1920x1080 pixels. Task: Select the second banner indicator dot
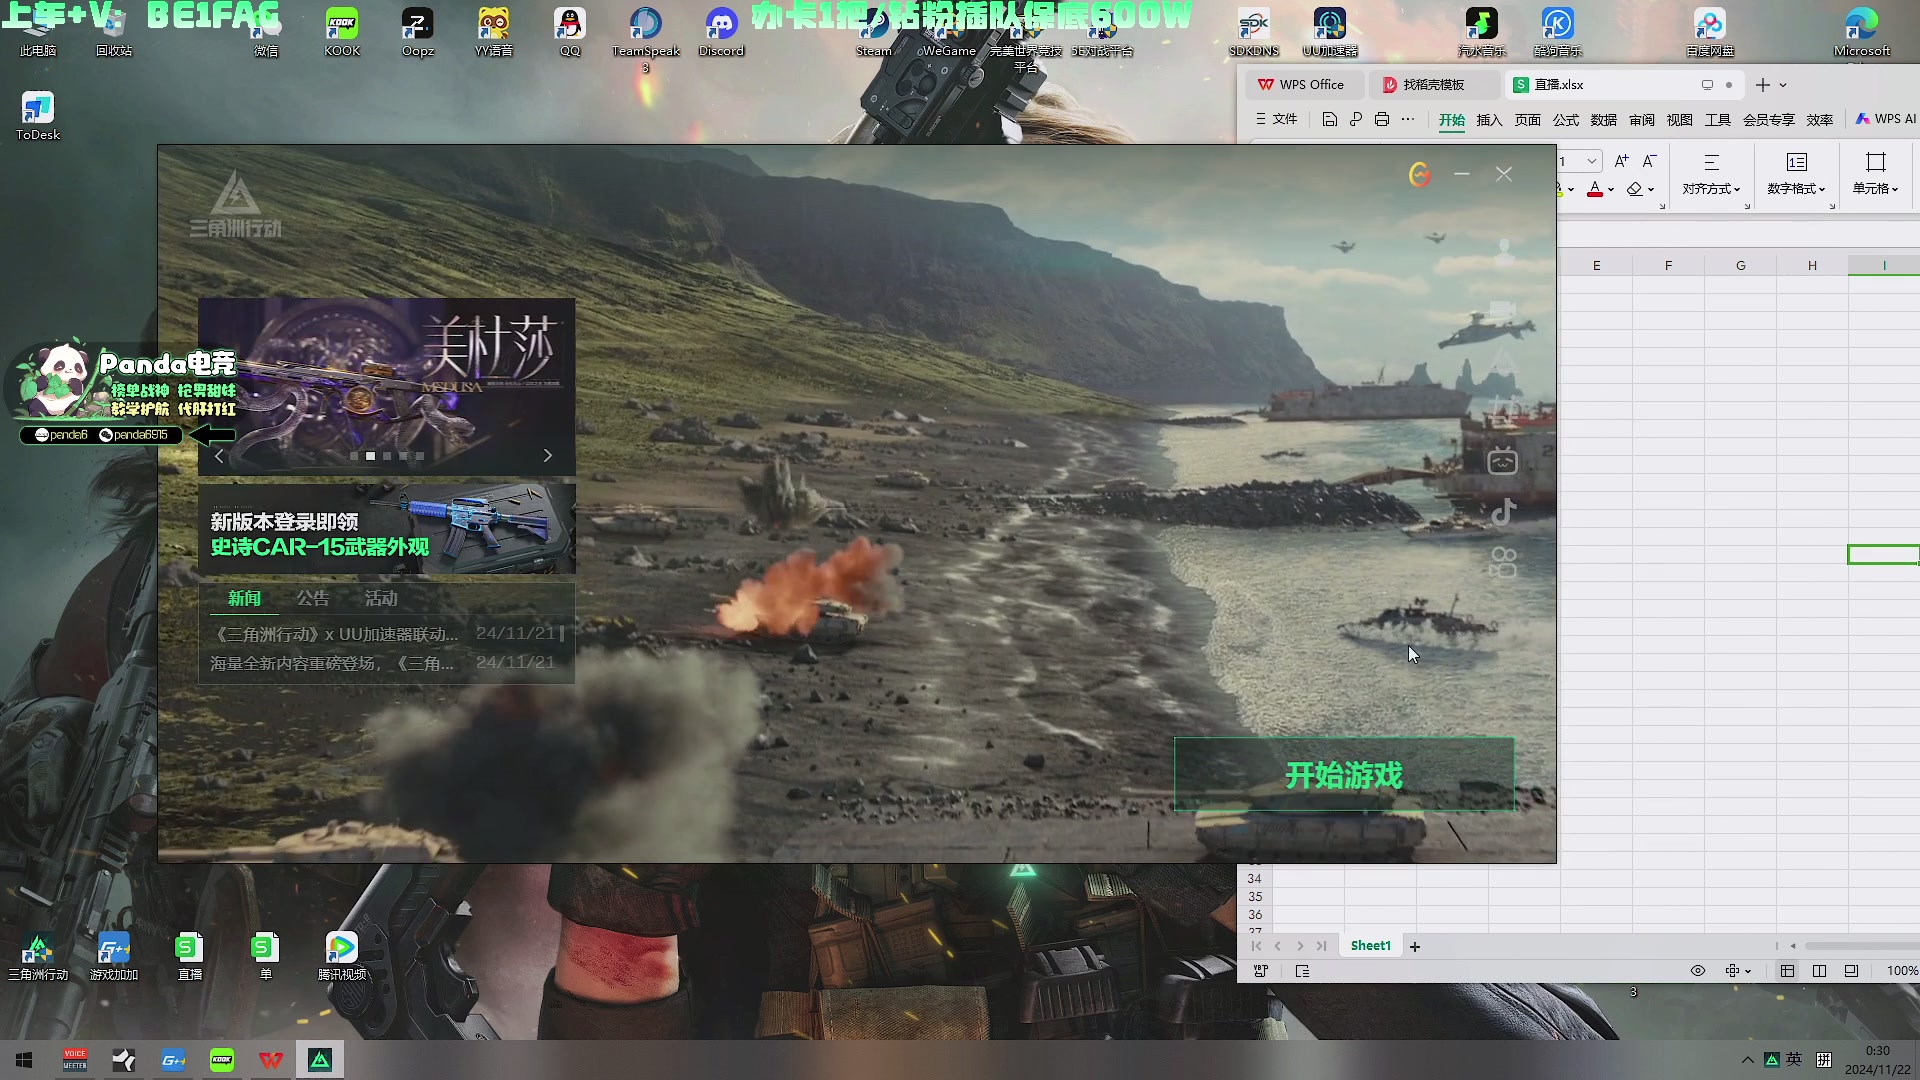pos(370,456)
